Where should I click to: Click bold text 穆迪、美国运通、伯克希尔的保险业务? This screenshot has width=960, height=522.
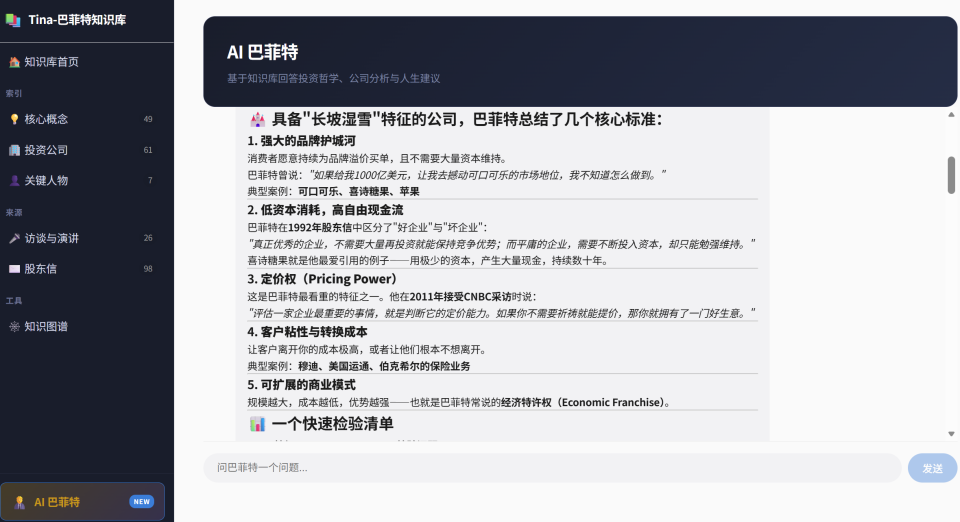click(x=384, y=367)
